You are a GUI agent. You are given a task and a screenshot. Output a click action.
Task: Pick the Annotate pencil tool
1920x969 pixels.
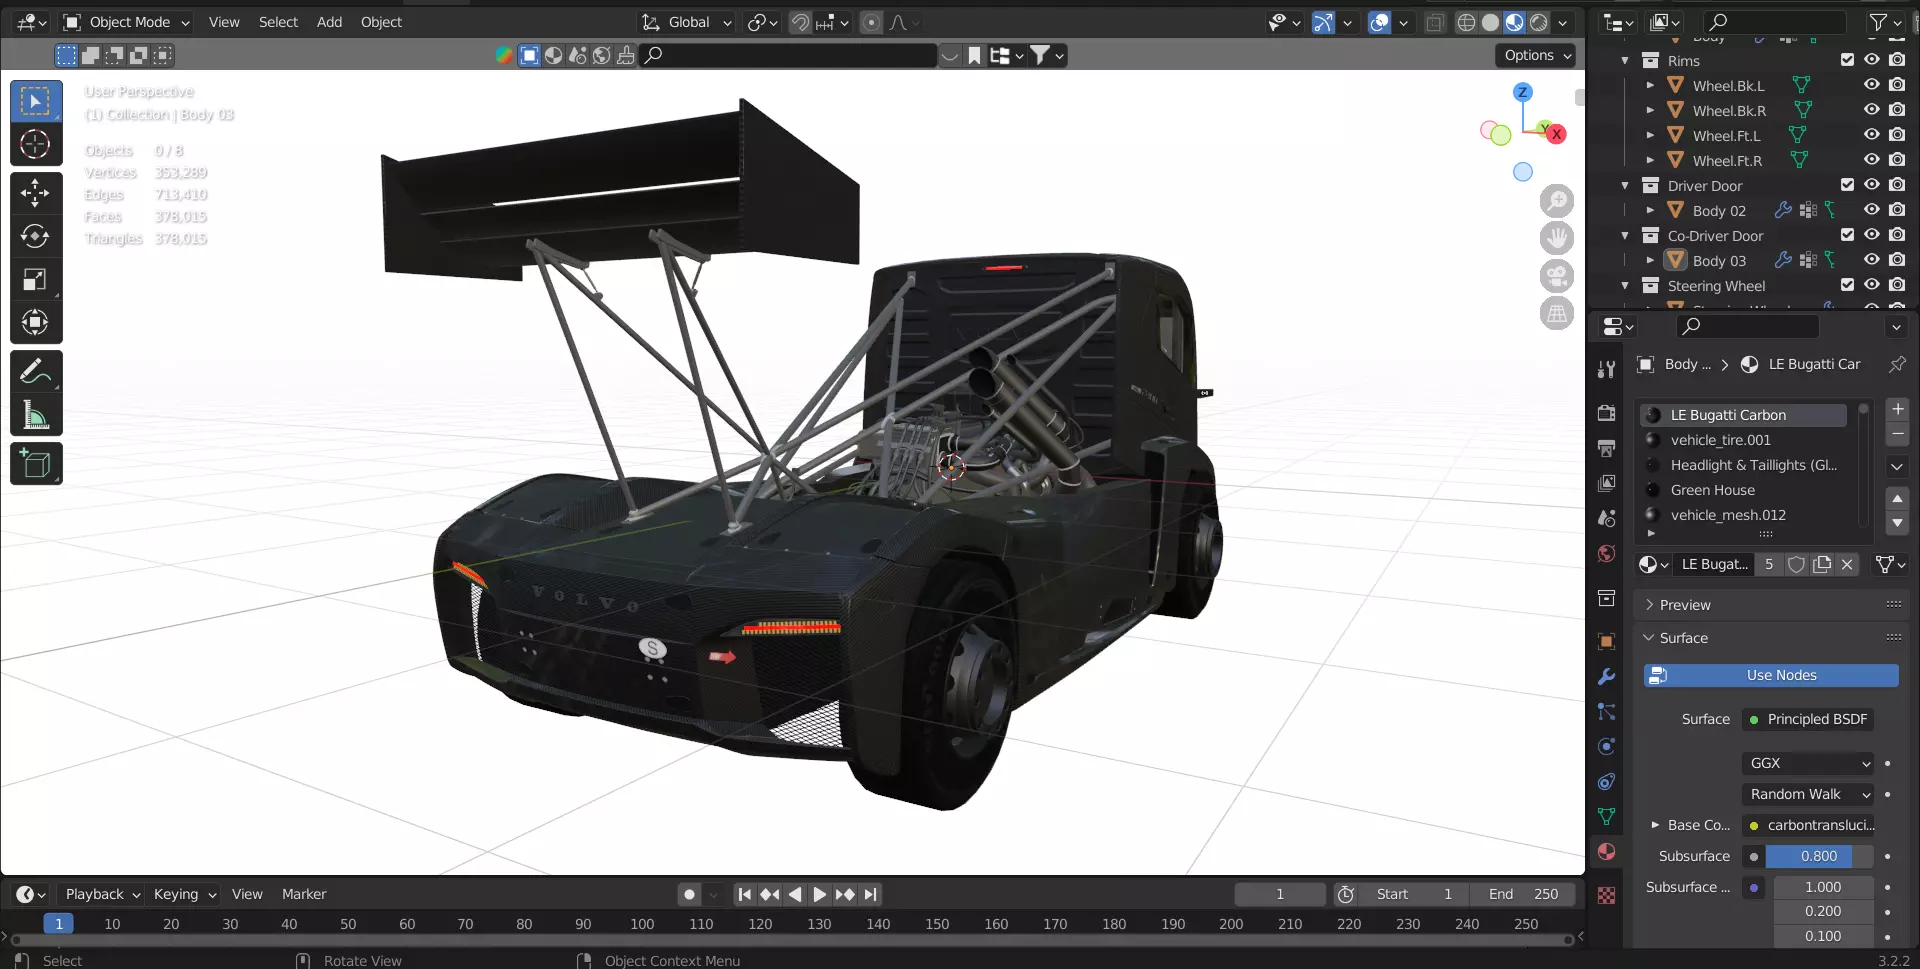[36, 372]
